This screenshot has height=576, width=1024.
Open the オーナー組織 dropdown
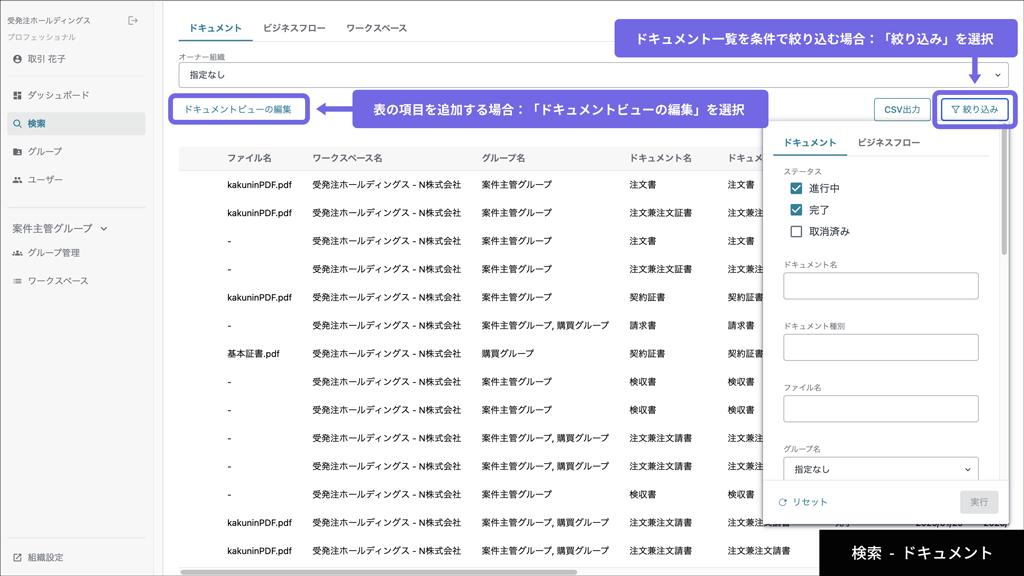coord(593,75)
